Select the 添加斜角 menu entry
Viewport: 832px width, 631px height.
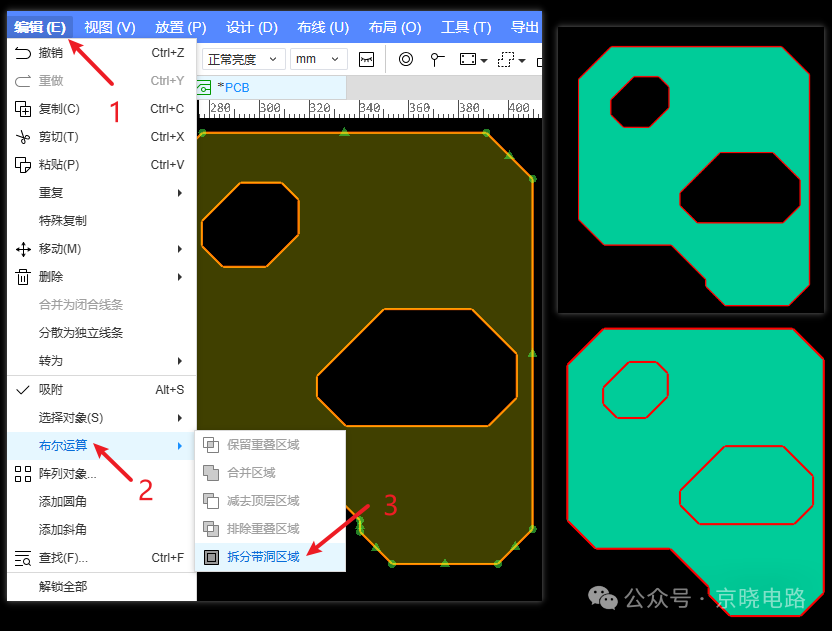102,530
